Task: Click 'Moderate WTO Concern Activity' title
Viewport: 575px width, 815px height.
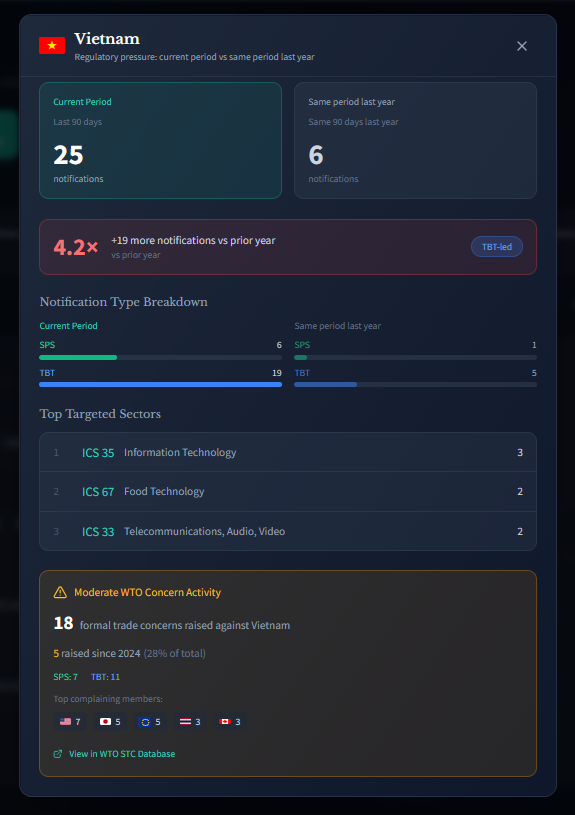Action: click(x=148, y=592)
